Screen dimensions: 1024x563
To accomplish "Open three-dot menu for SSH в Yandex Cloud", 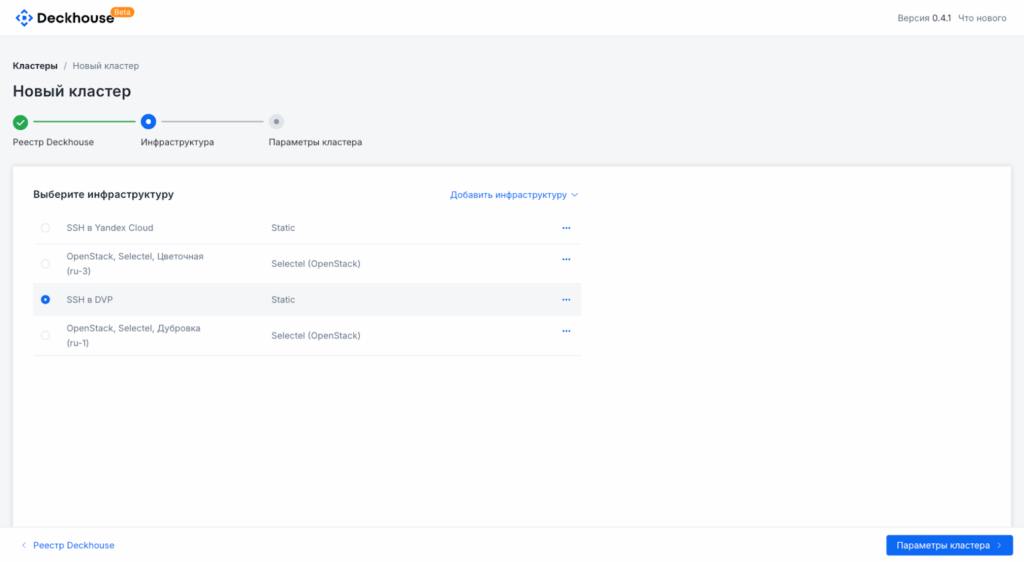I will 566,228.
